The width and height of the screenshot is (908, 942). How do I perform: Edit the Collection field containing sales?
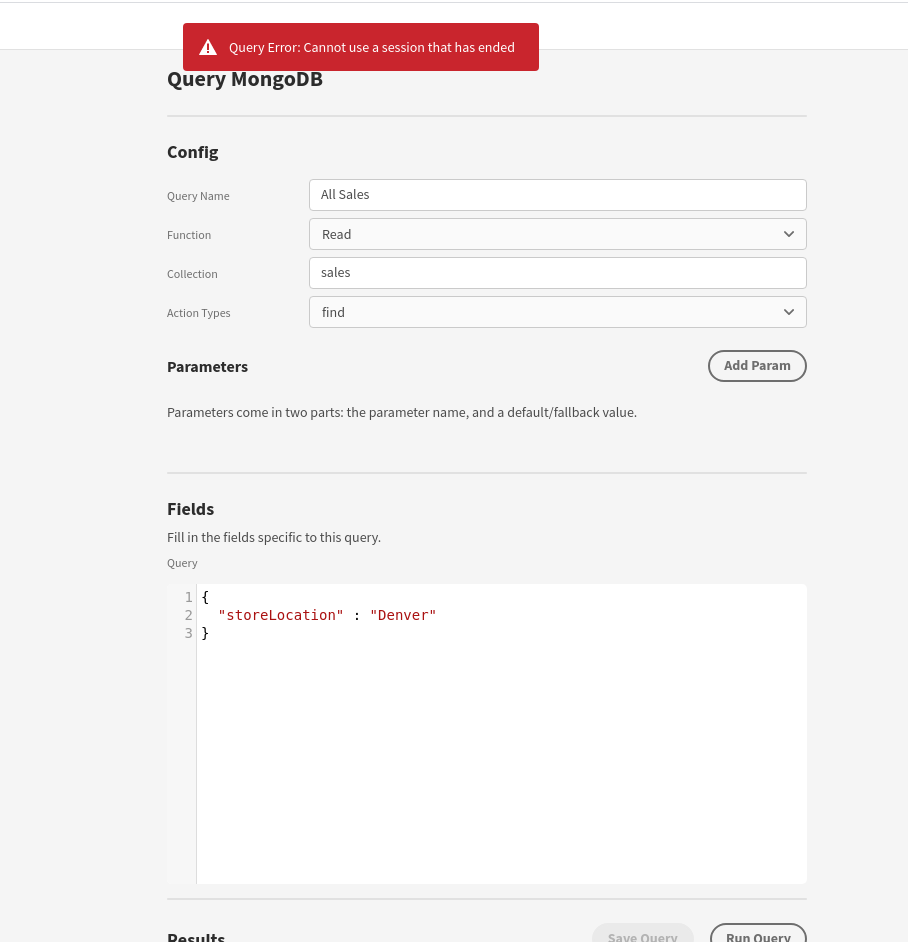point(558,273)
